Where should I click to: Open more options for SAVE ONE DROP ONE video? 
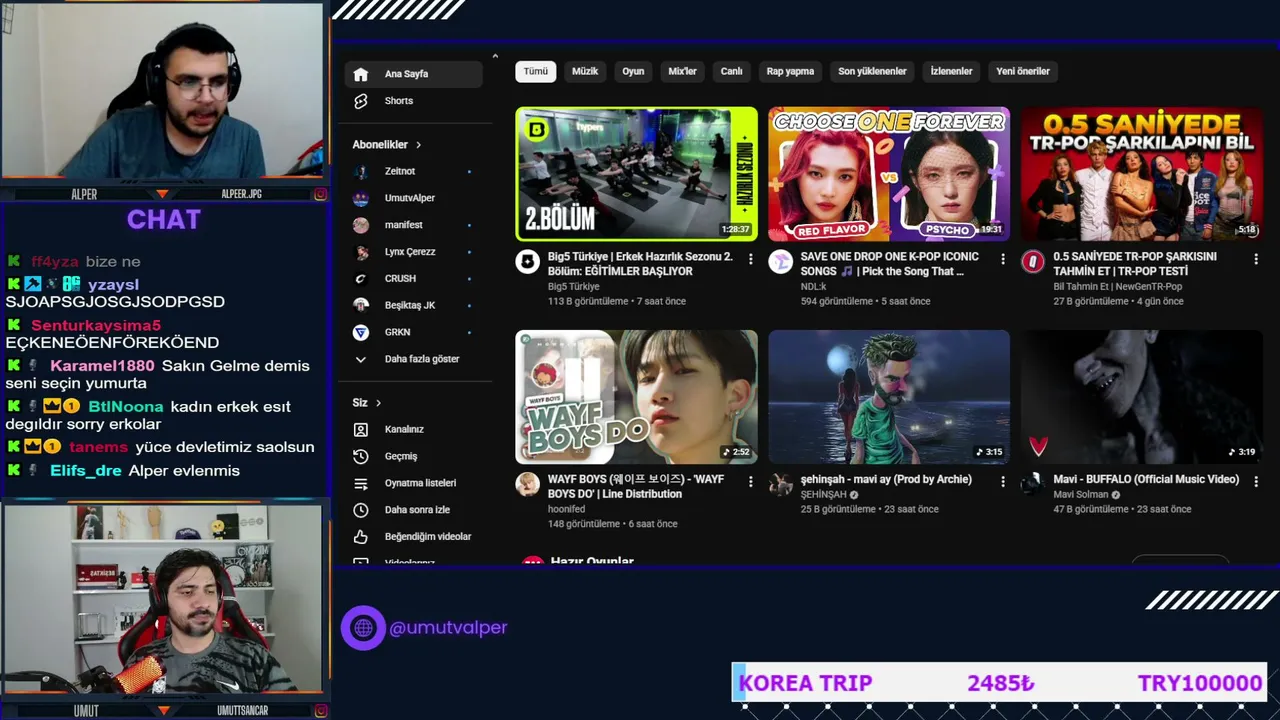click(x=1003, y=259)
